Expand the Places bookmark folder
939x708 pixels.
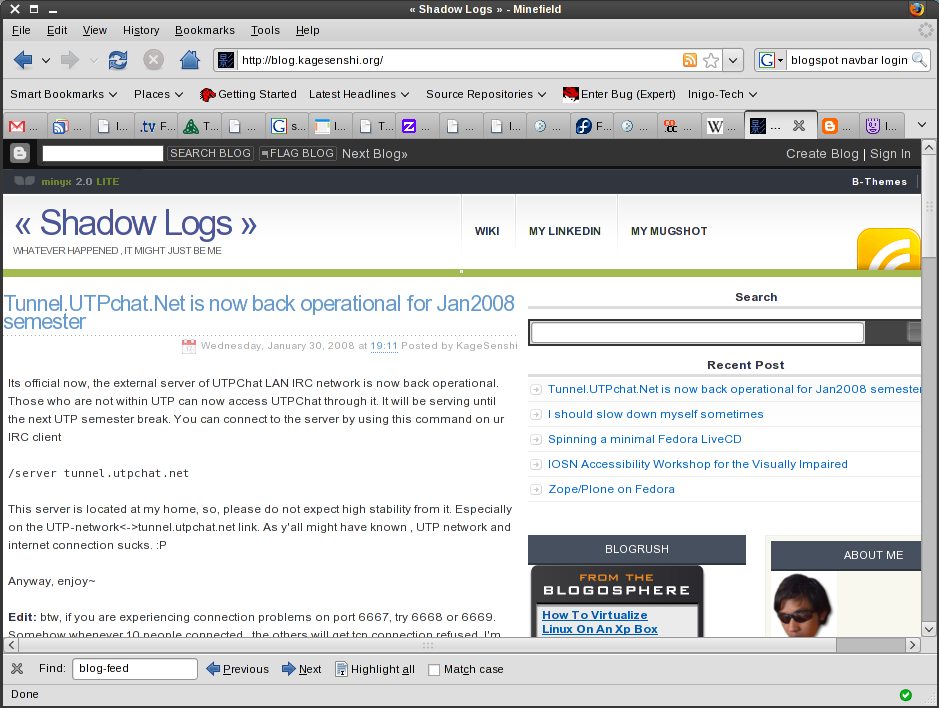158,94
